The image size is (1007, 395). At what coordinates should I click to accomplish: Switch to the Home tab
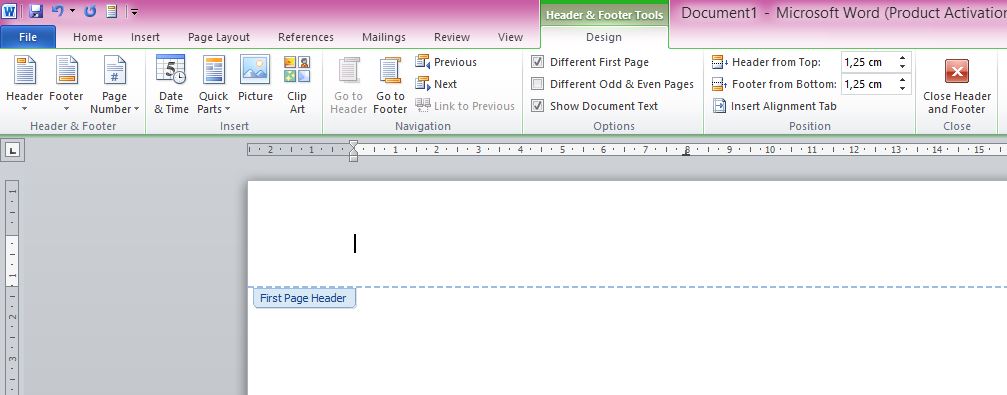pyautogui.click(x=88, y=37)
